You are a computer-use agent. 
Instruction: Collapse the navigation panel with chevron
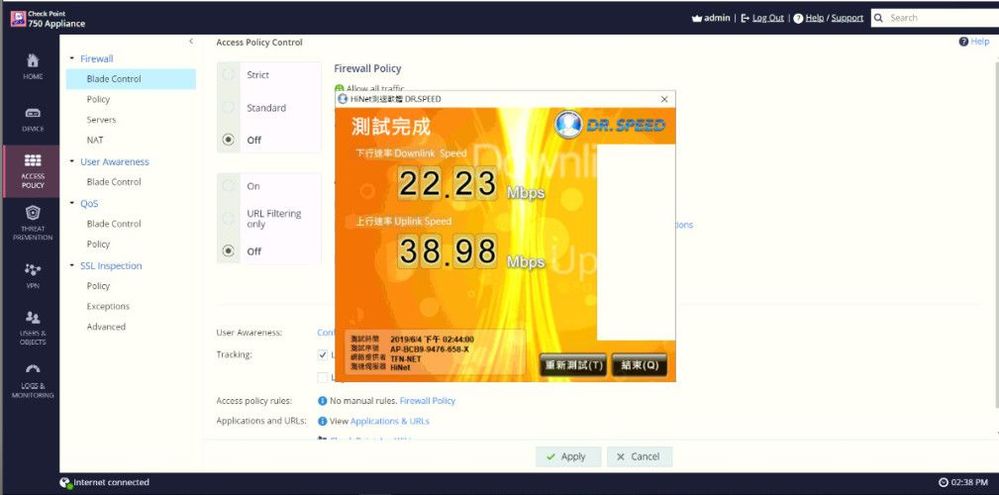190,41
